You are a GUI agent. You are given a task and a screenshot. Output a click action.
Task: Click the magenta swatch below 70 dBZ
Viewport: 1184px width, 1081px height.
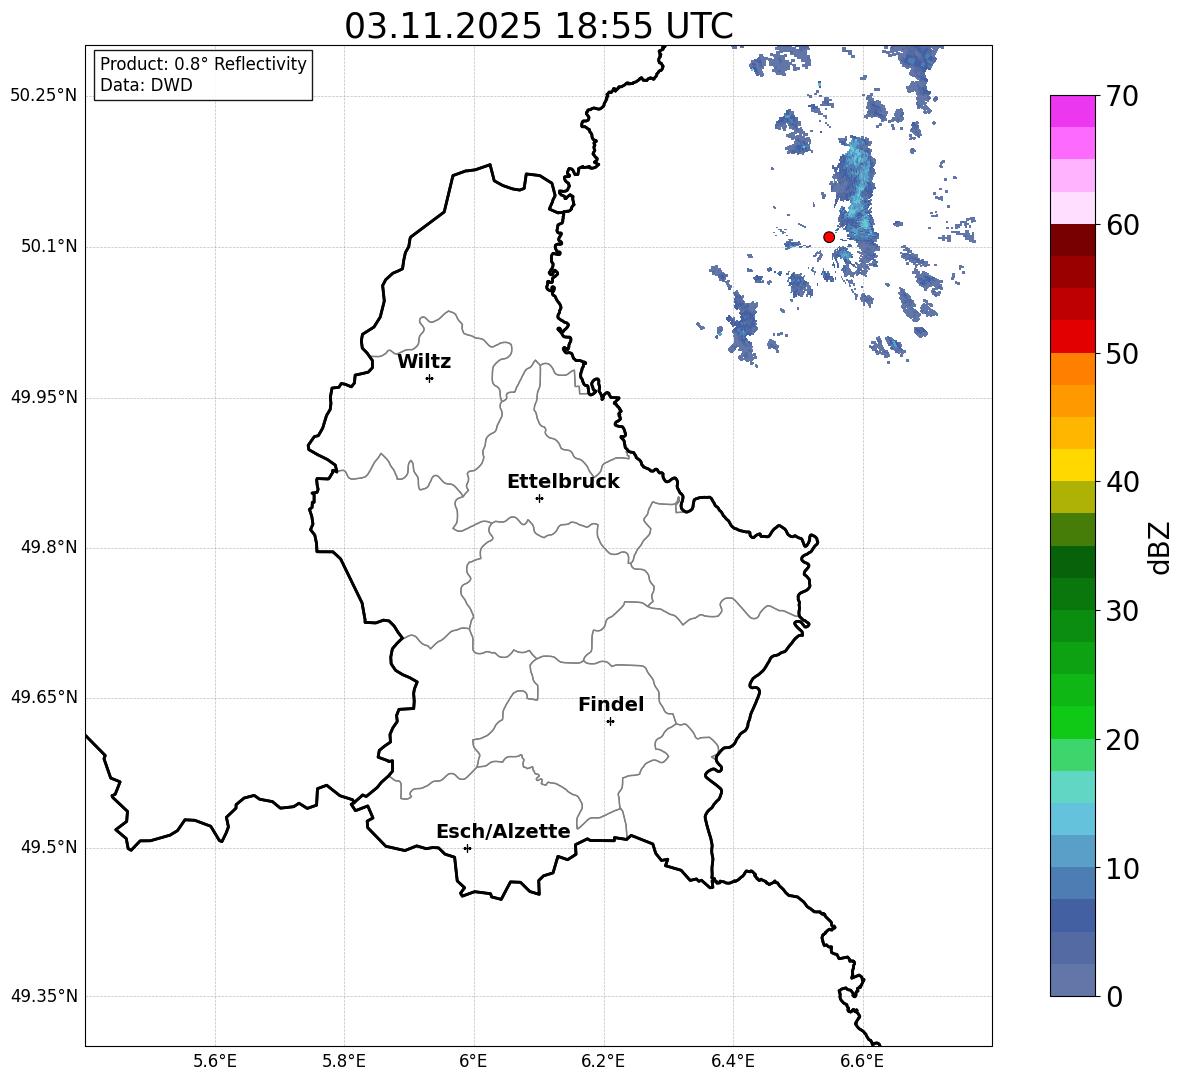tap(1072, 111)
